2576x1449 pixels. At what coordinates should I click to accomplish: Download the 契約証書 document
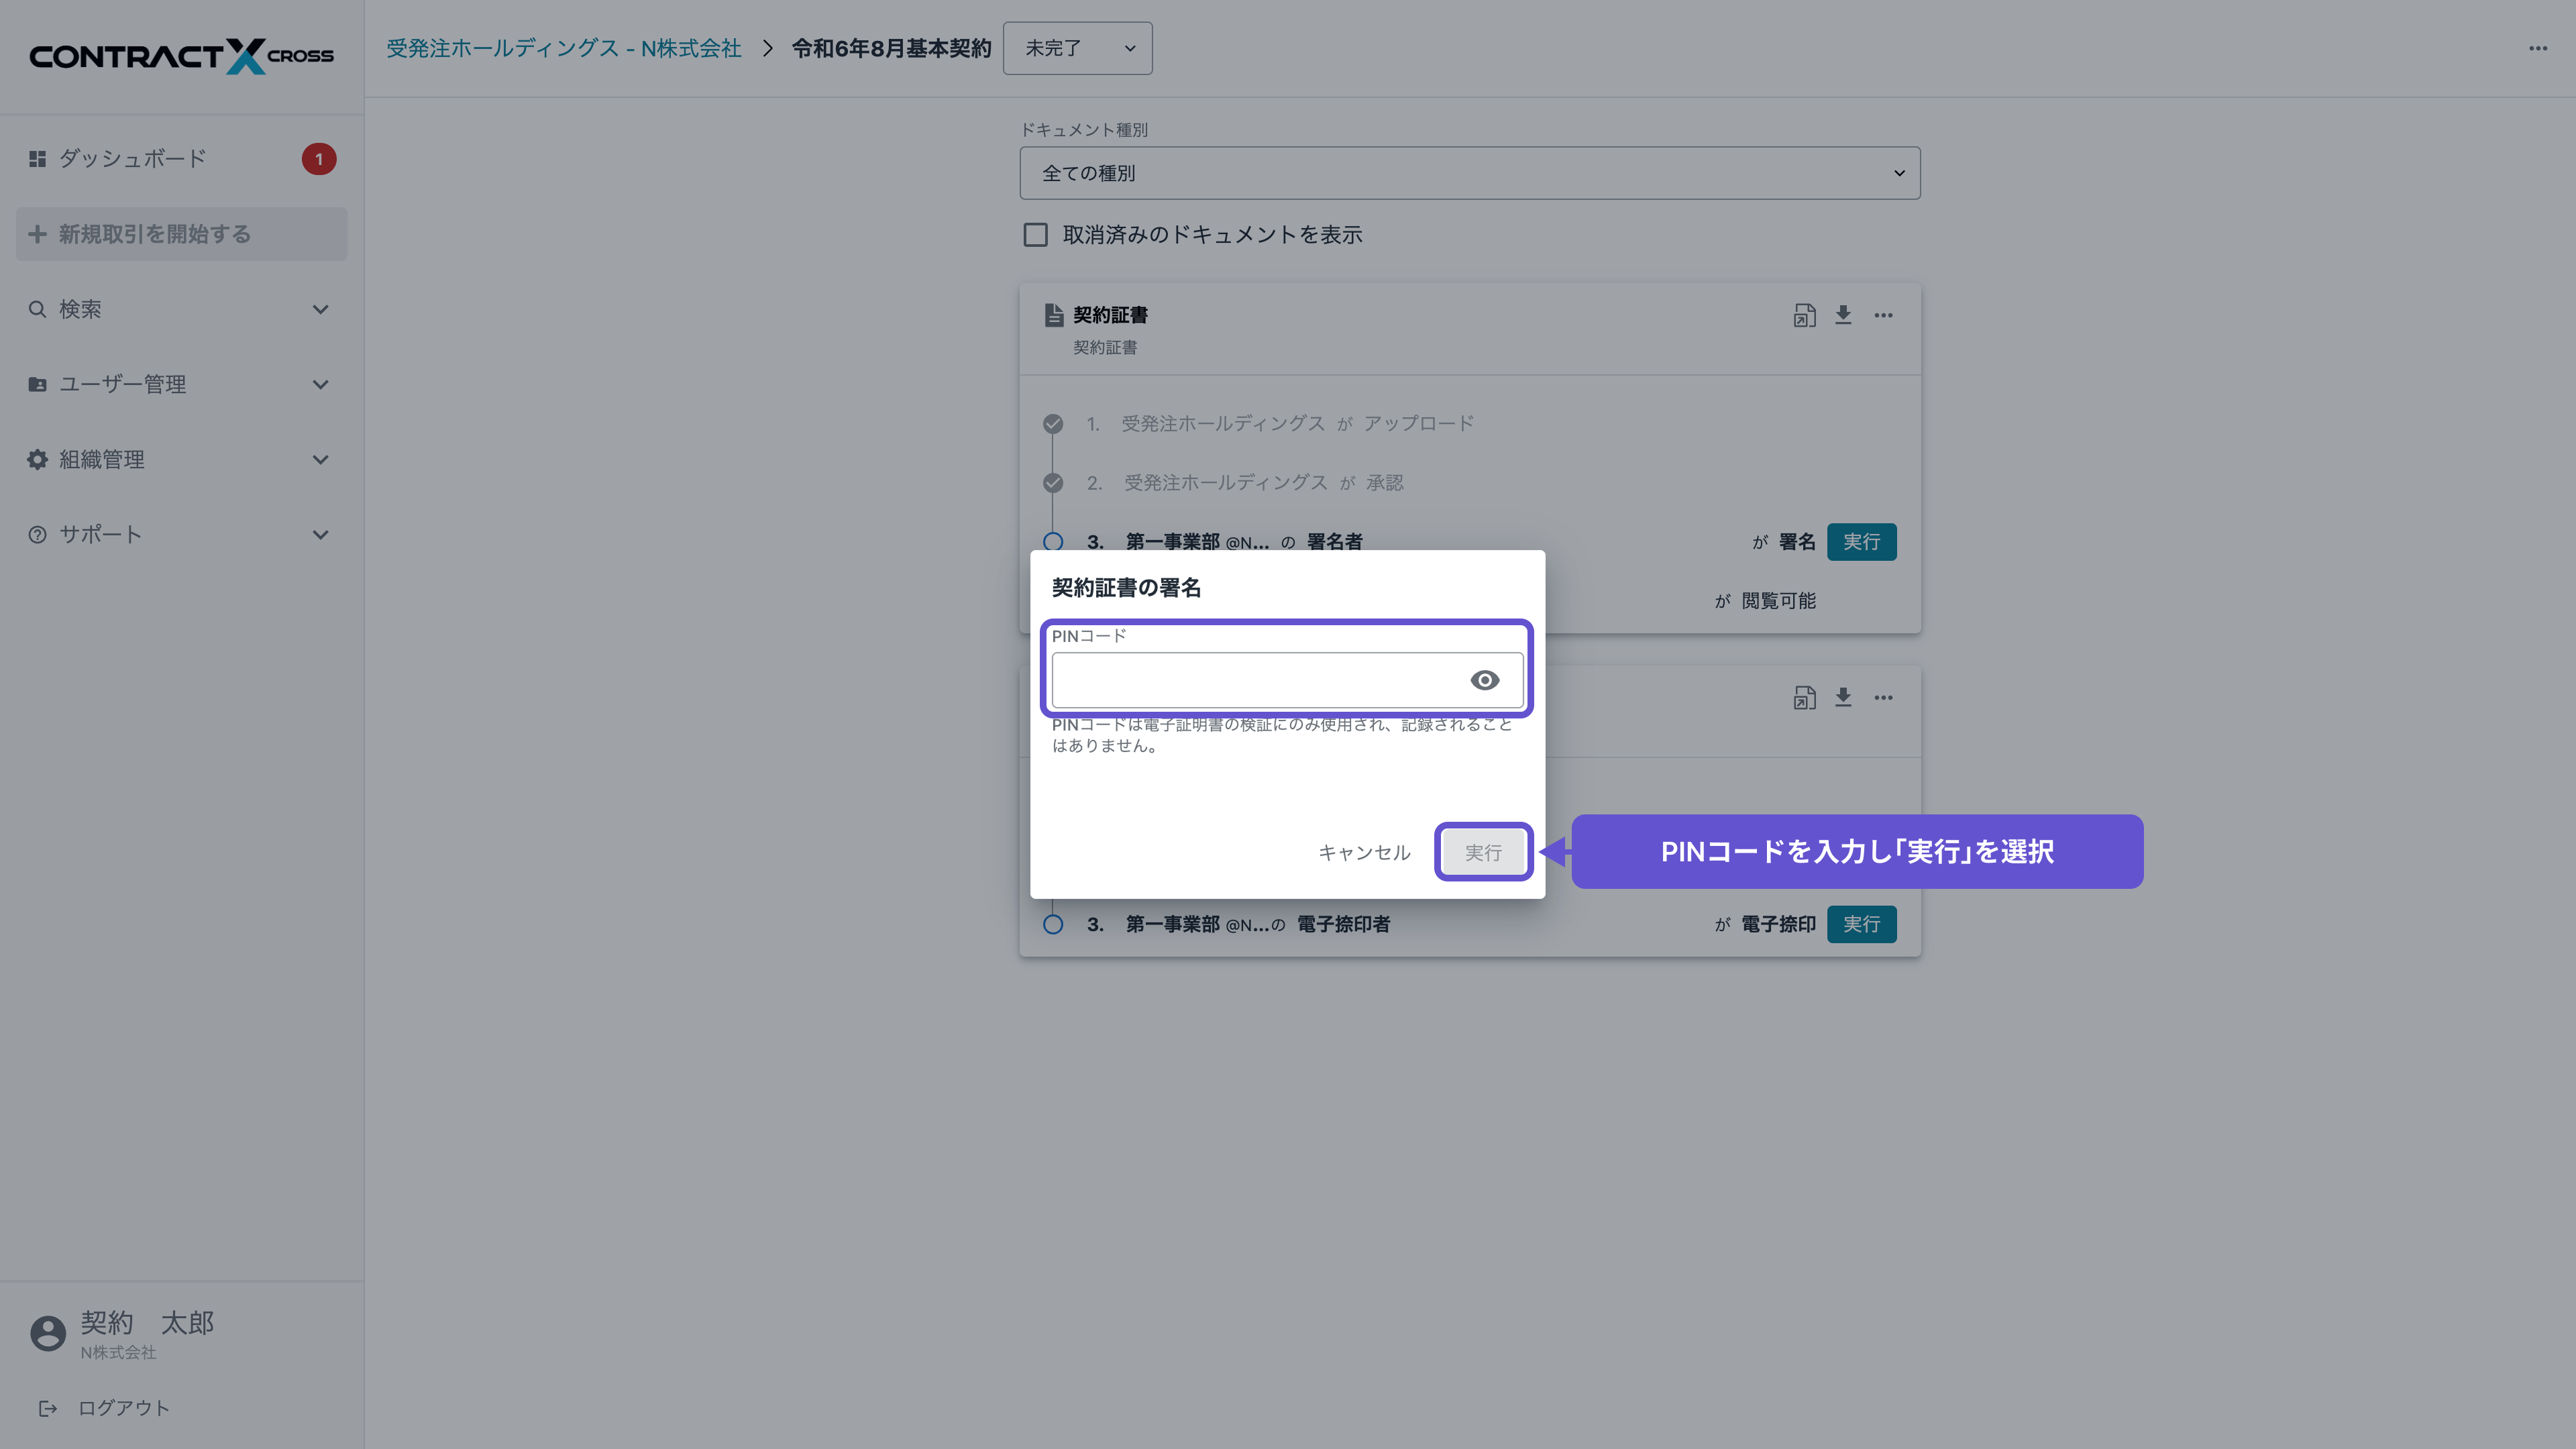[x=1843, y=315]
